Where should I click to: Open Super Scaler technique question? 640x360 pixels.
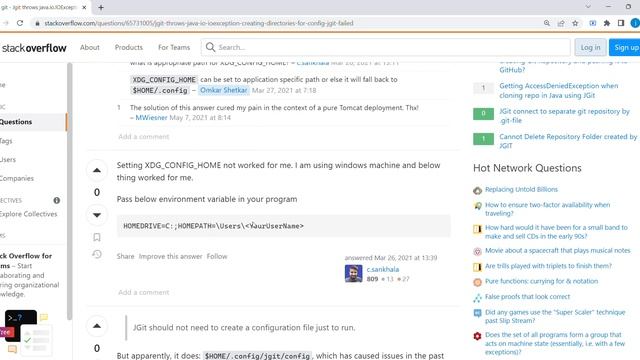click(x=555, y=316)
